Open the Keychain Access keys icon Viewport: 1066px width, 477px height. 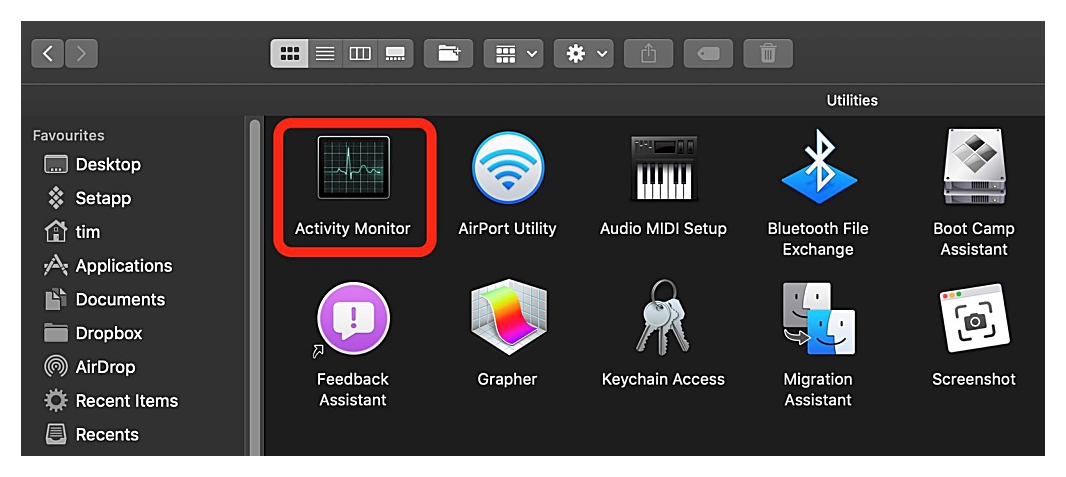(x=662, y=316)
